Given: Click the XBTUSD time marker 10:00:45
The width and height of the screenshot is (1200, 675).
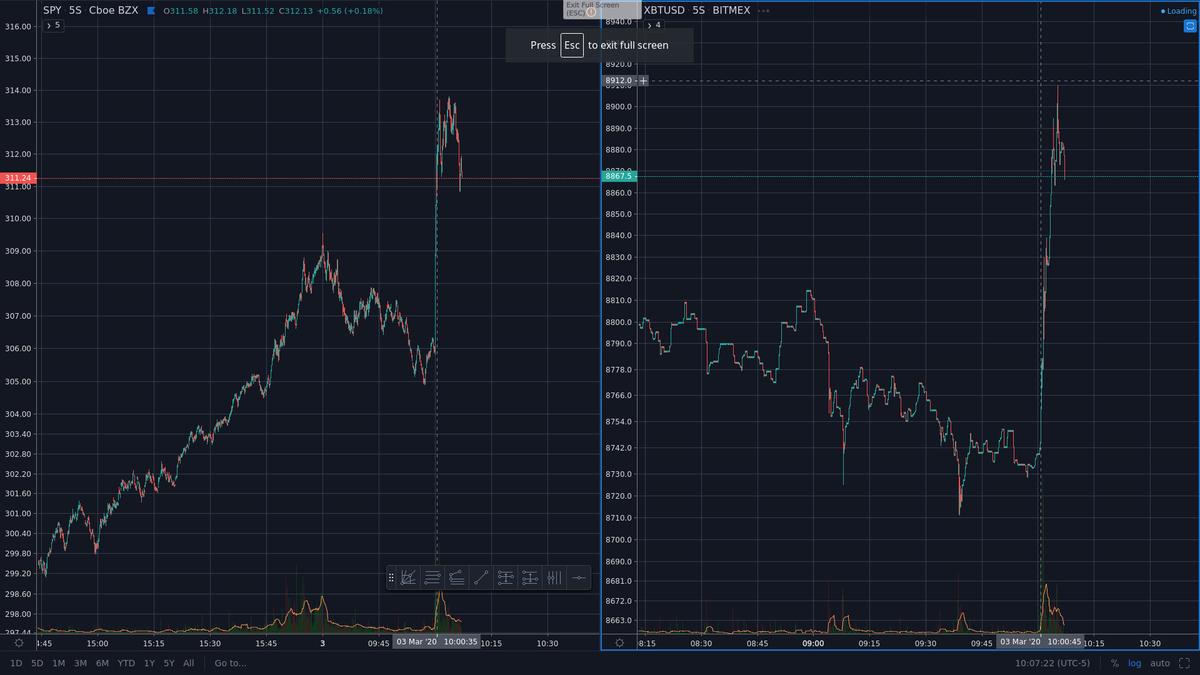Looking at the screenshot, I should [x=1041, y=642].
